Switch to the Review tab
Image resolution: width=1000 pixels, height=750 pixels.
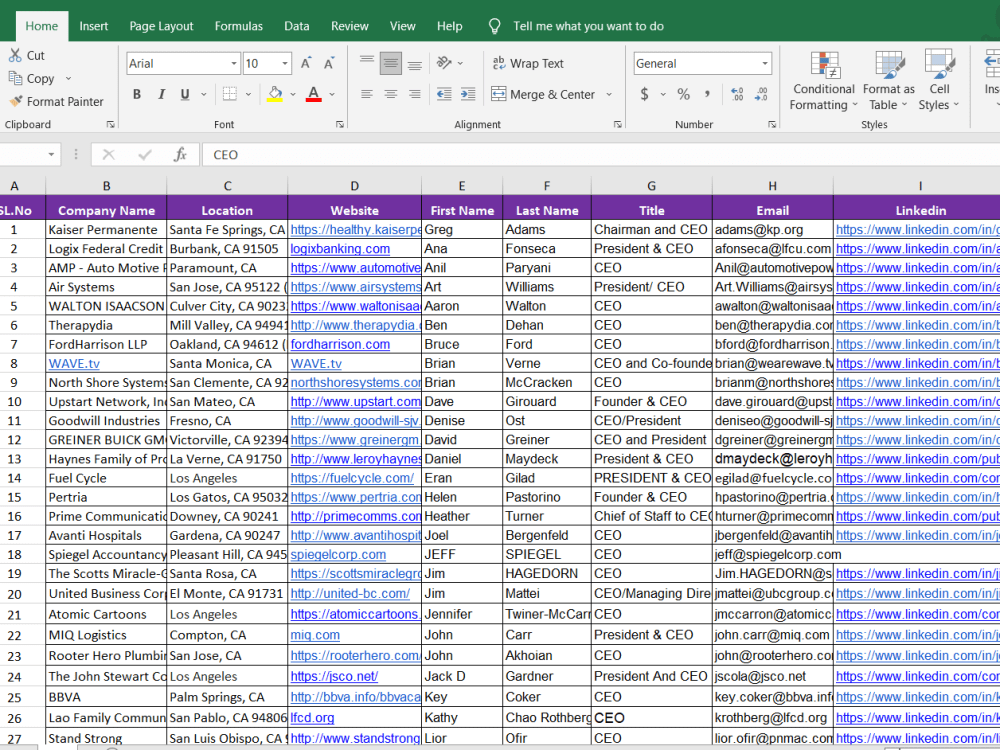(x=349, y=26)
